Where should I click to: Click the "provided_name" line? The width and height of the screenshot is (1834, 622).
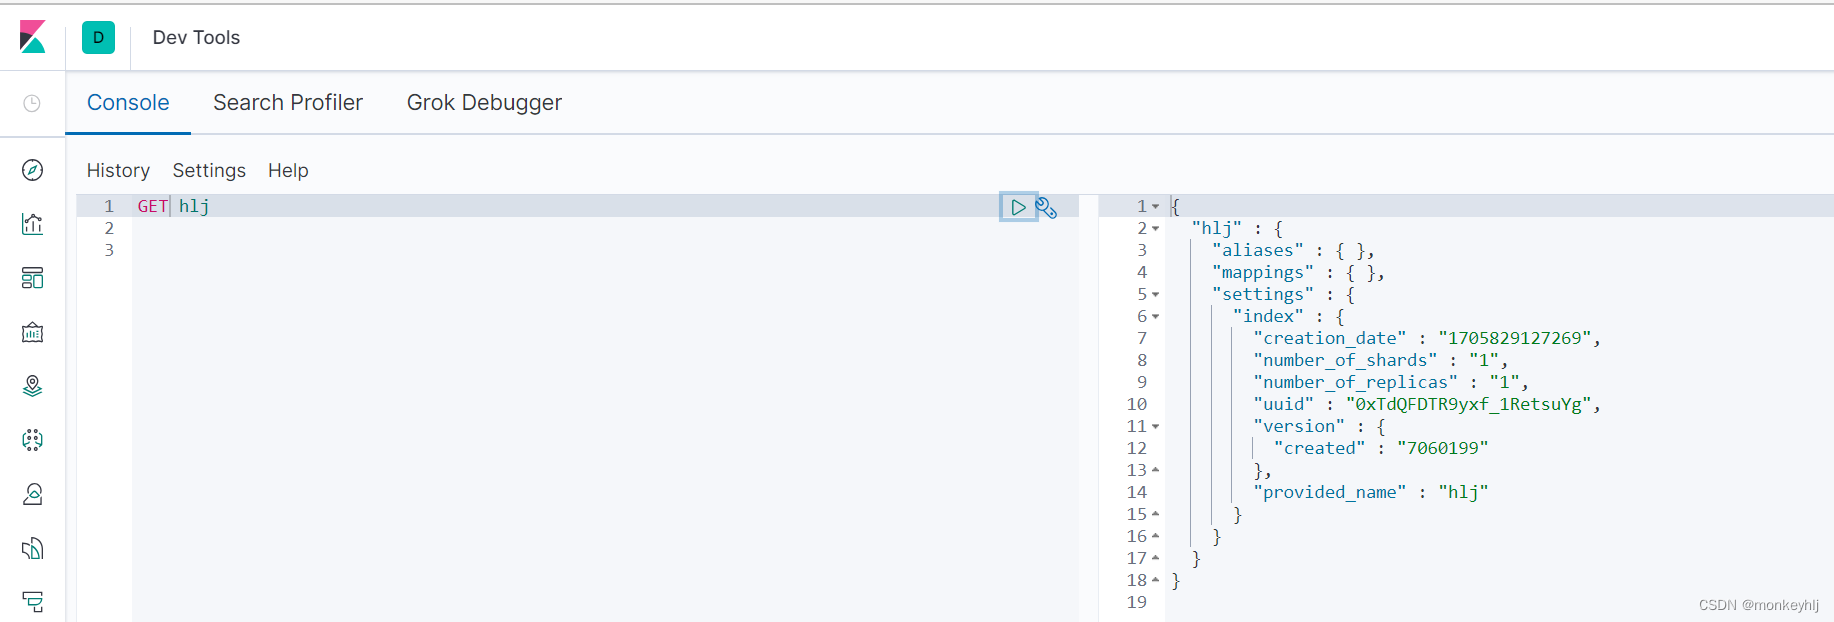click(1371, 492)
